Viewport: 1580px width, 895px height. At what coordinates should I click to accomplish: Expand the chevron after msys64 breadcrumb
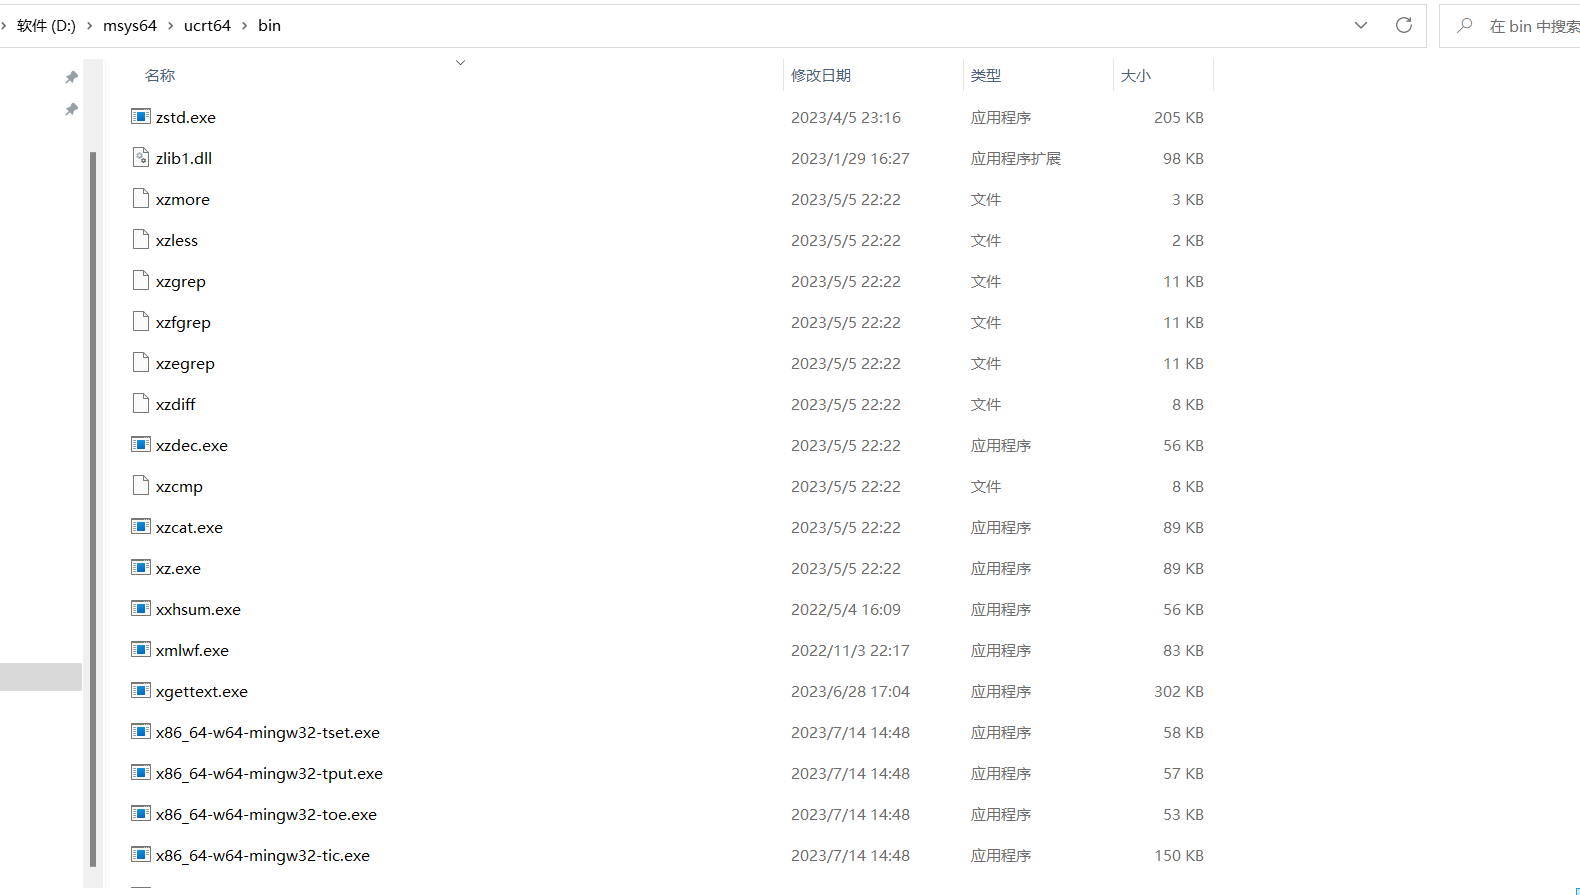click(x=170, y=26)
